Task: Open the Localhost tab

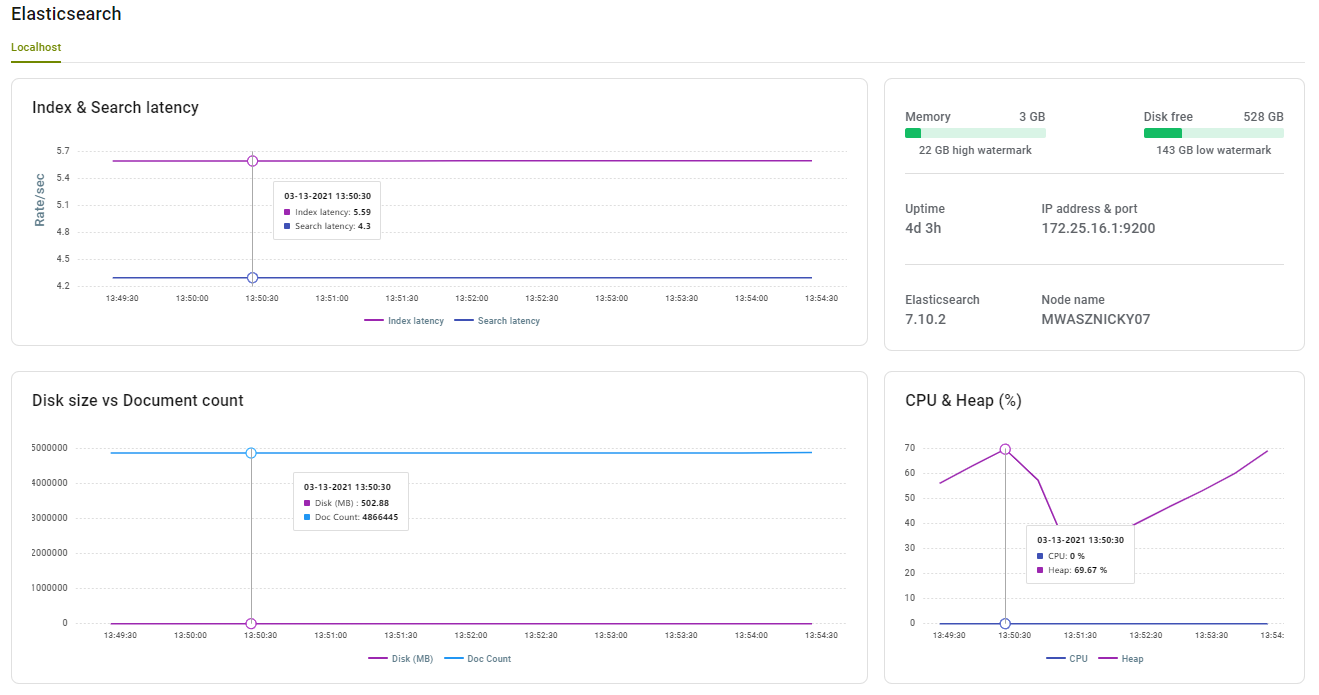Action: 36,47
